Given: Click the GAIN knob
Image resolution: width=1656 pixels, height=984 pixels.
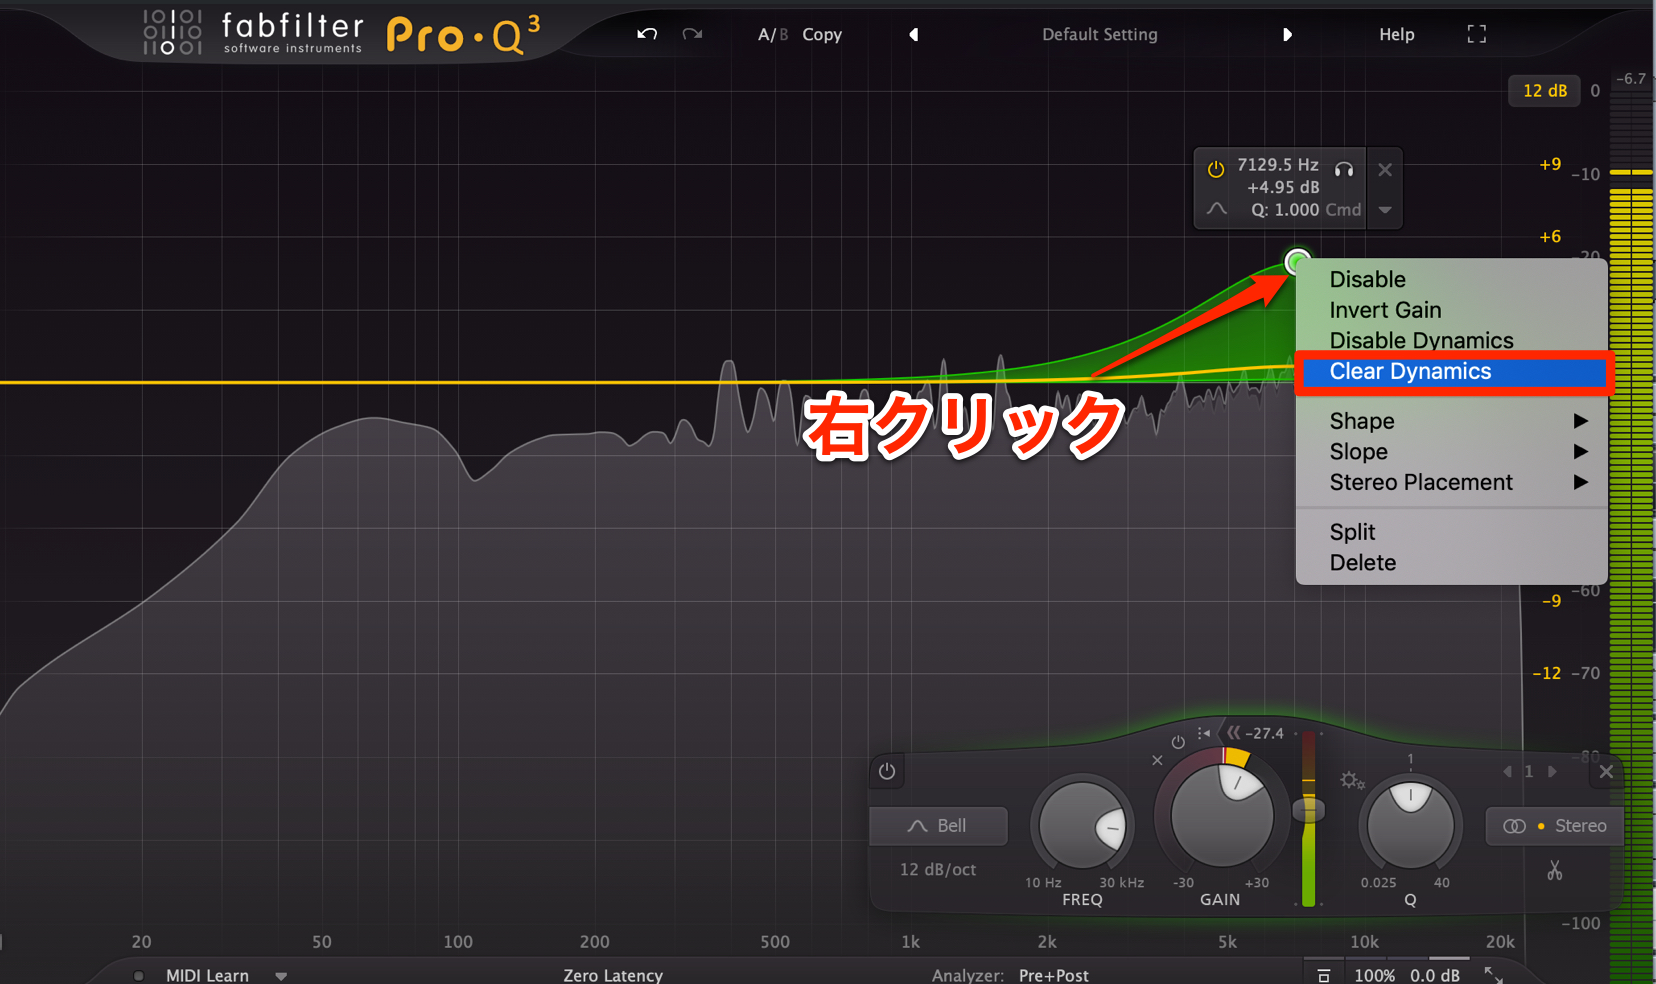Looking at the screenshot, I should pyautogui.click(x=1221, y=815).
